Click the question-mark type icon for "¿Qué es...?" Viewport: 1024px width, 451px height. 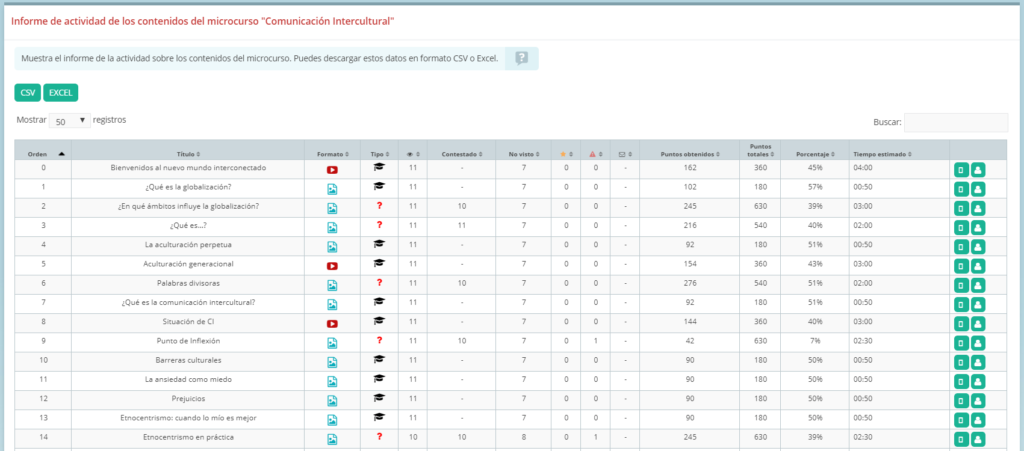pyautogui.click(x=379, y=225)
